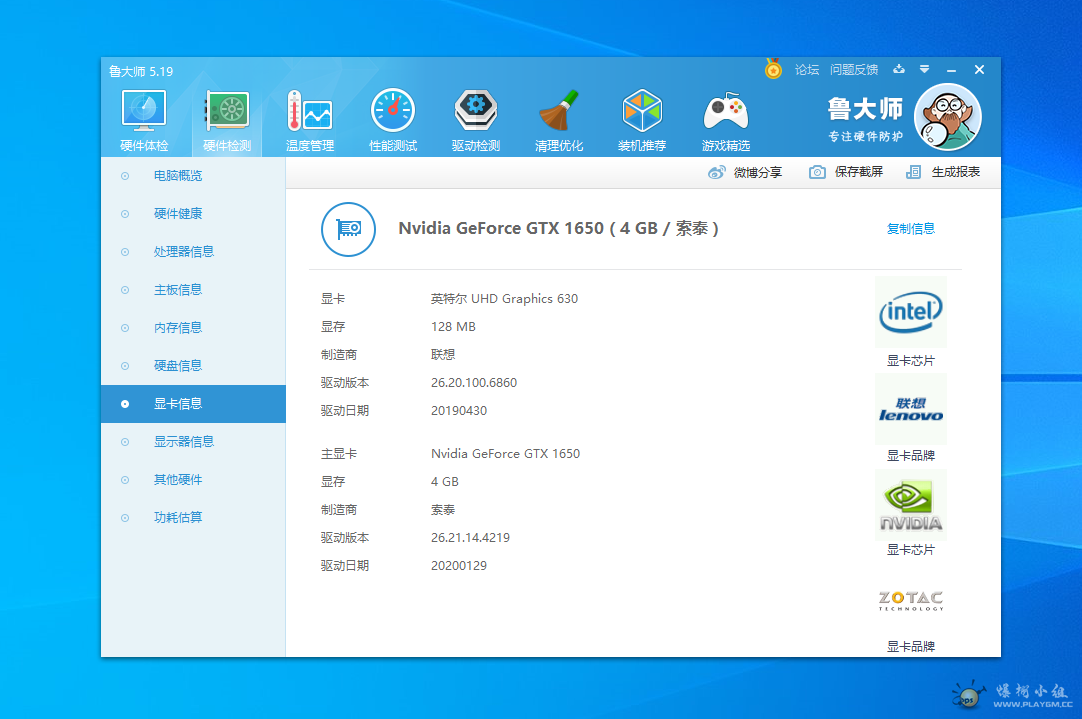Go to 清理优化 cleanup and optimization

click(x=559, y=121)
